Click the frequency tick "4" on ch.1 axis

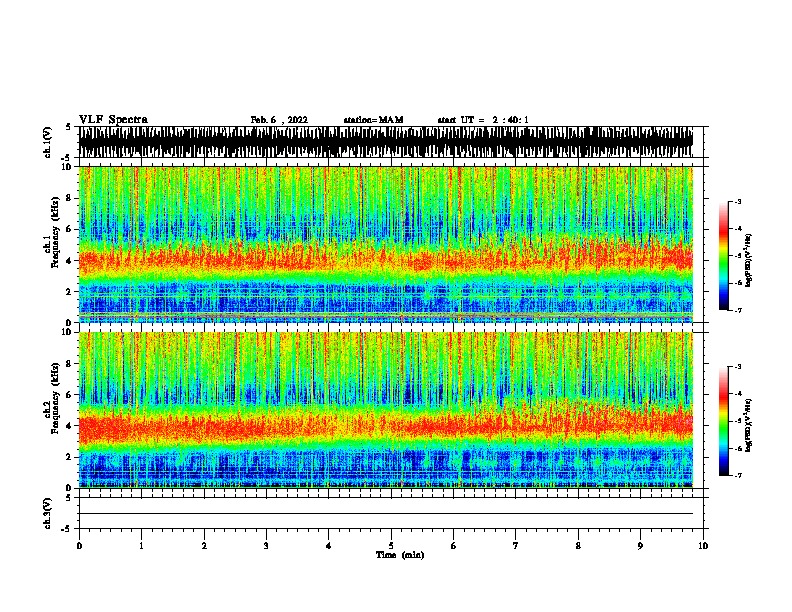coord(70,261)
